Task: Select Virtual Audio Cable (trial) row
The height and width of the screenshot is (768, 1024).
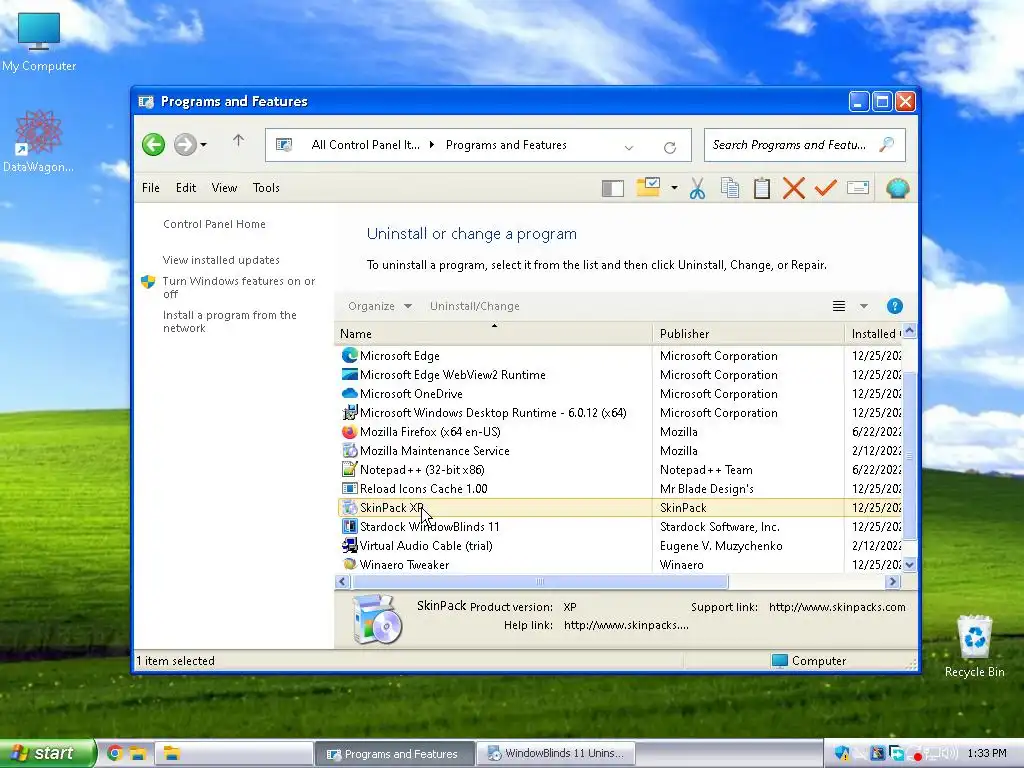Action: click(x=619, y=545)
